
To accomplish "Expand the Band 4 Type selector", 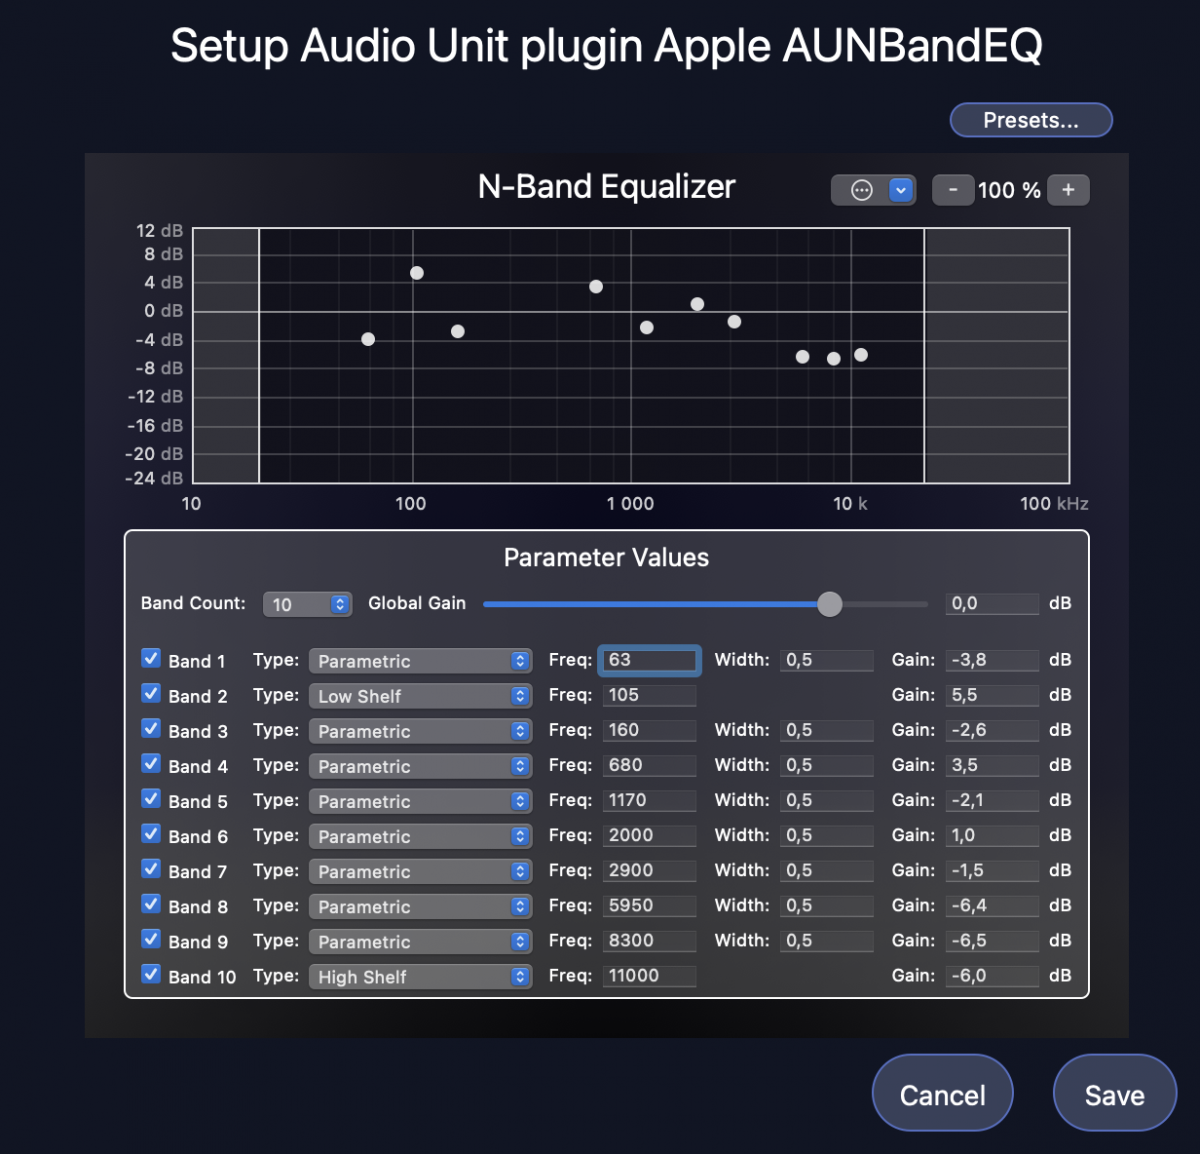I will pos(420,766).
